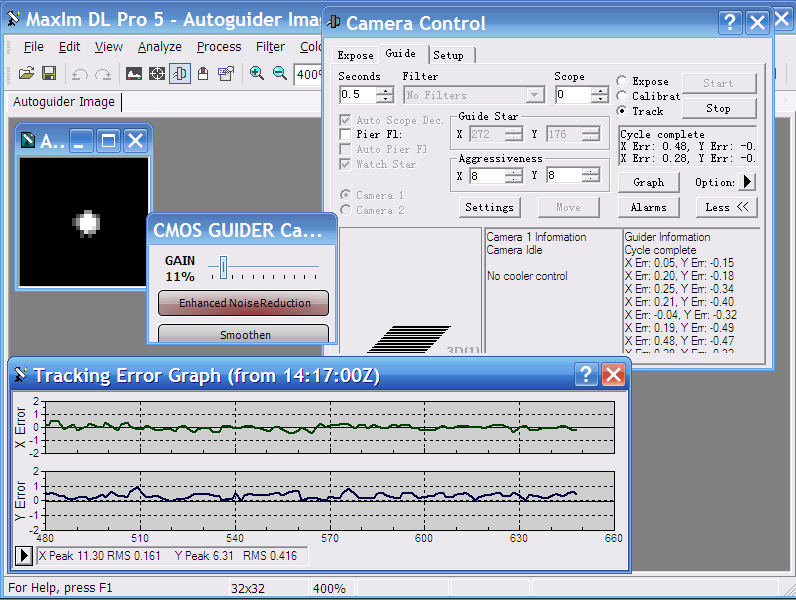The height and width of the screenshot is (600, 796).
Task: Toggle the Pier Flip checkbox
Action: coord(345,135)
